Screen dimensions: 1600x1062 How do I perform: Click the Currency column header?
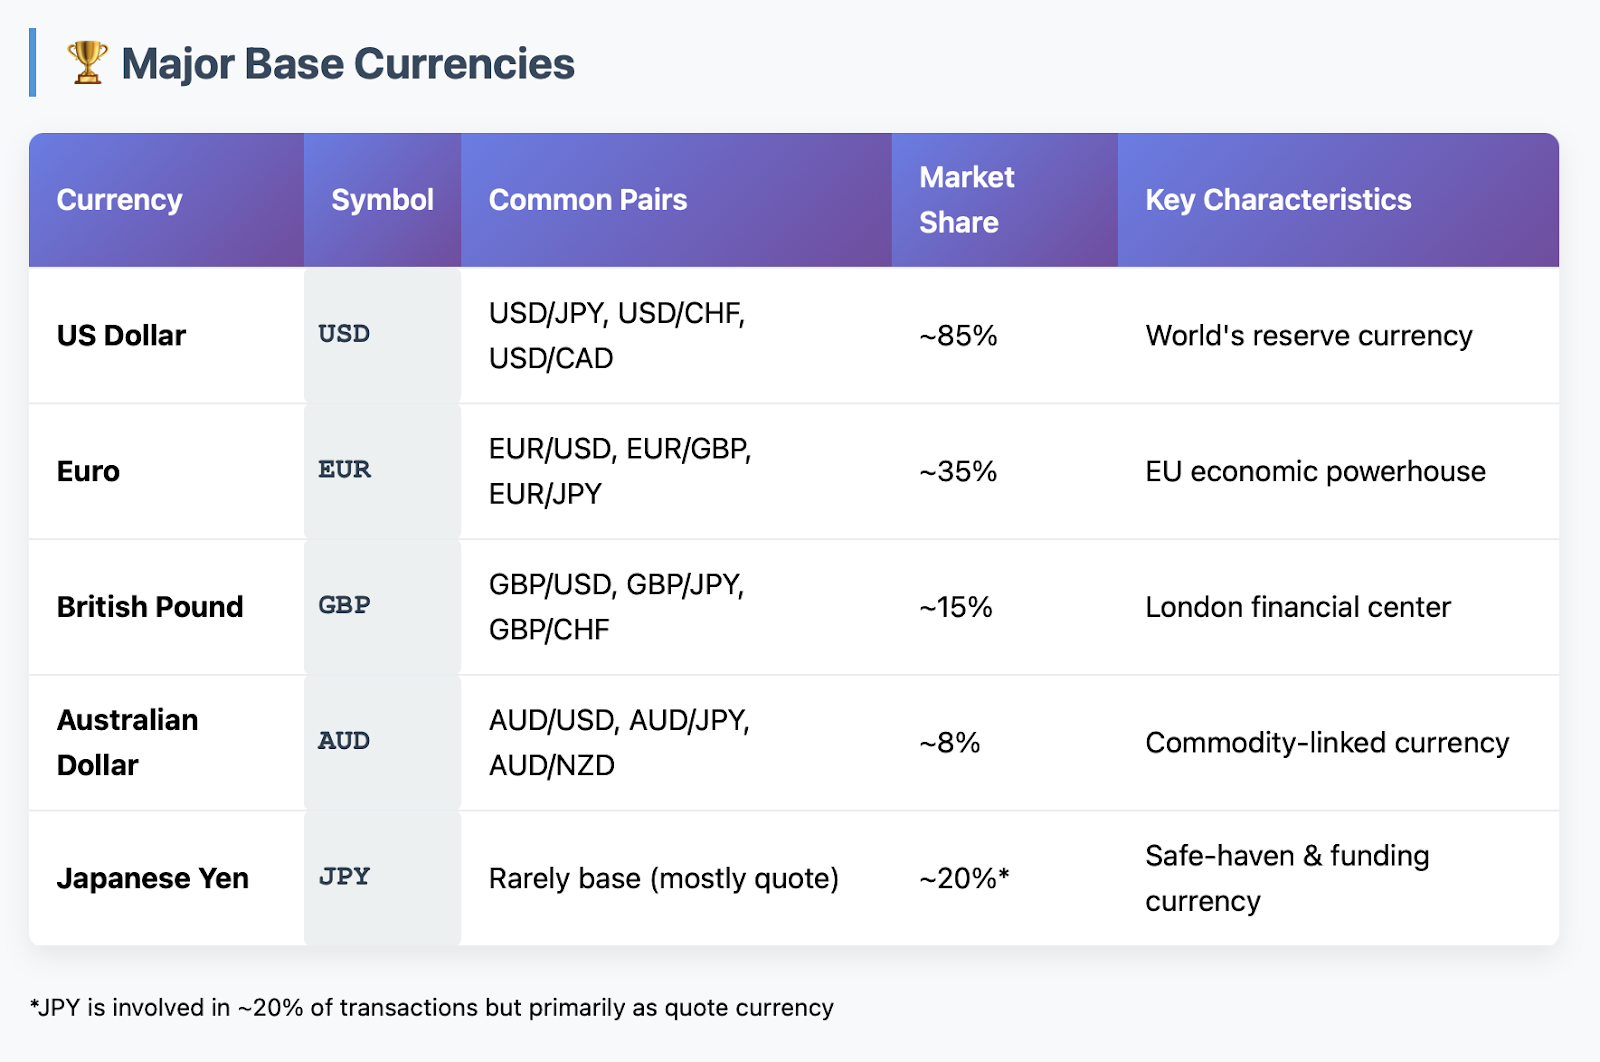(119, 200)
